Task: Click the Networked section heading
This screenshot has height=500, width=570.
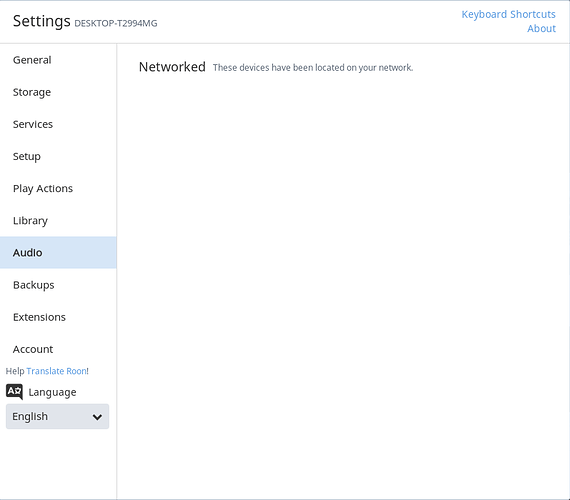Action: coord(172,67)
